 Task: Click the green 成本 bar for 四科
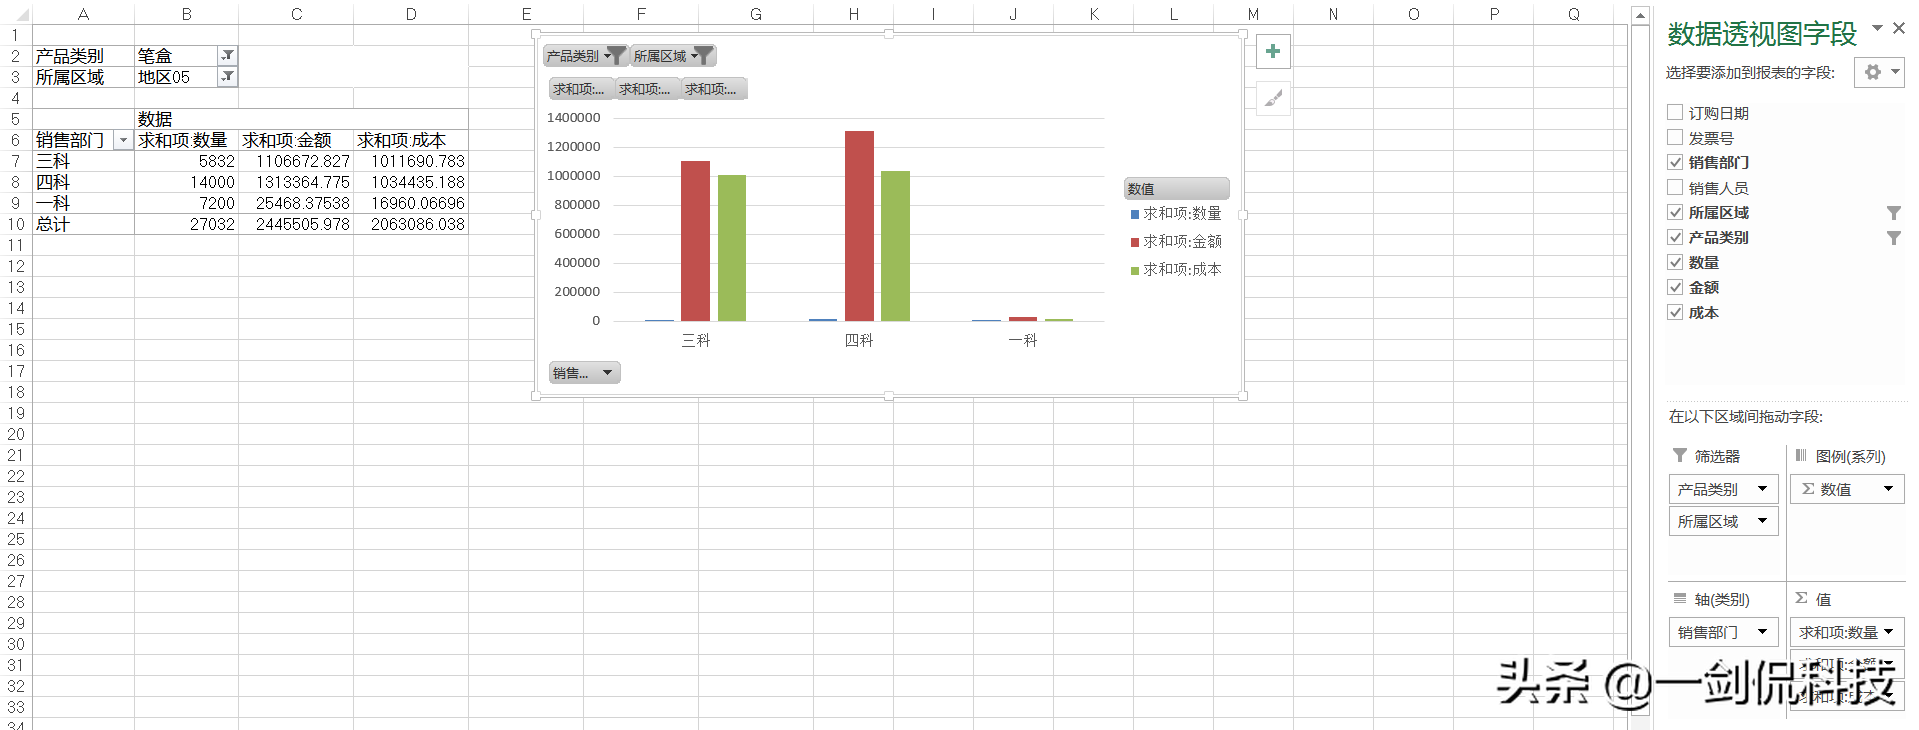(895, 246)
